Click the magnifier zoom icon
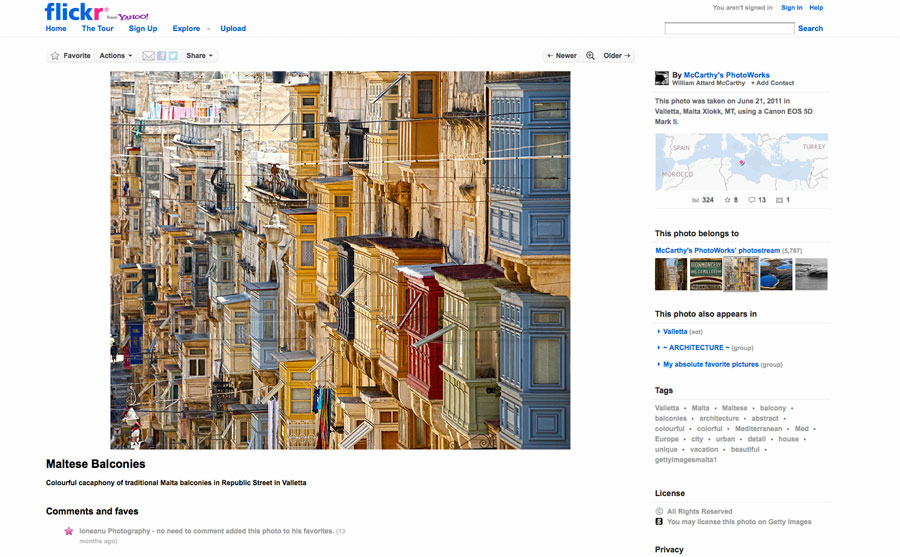 click(x=590, y=56)
